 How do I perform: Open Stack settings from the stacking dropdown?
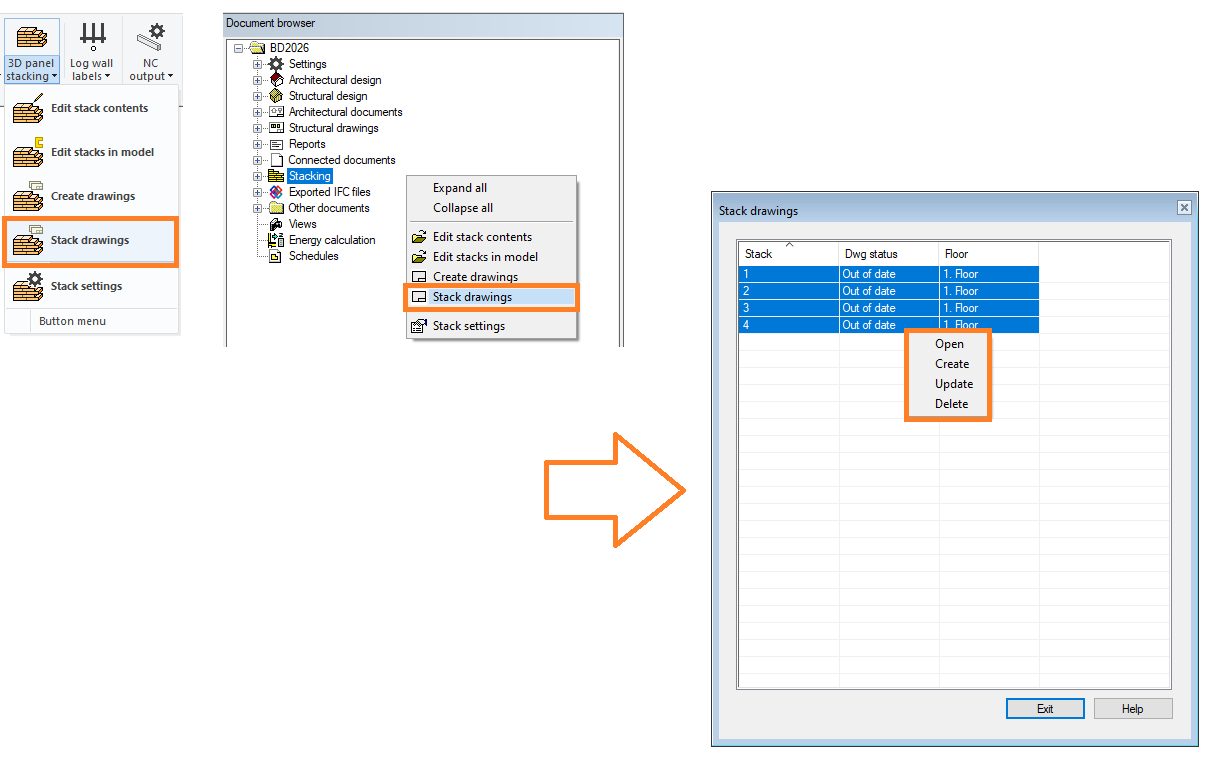[86, 286]
